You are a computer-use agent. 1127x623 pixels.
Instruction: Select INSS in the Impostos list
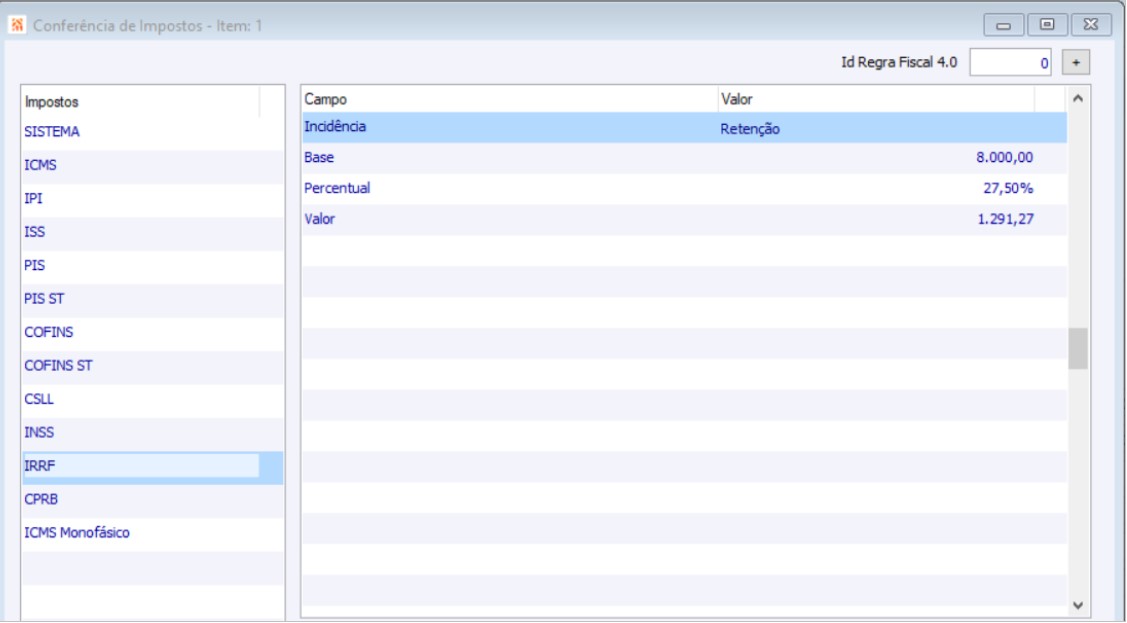pos(152,433)
